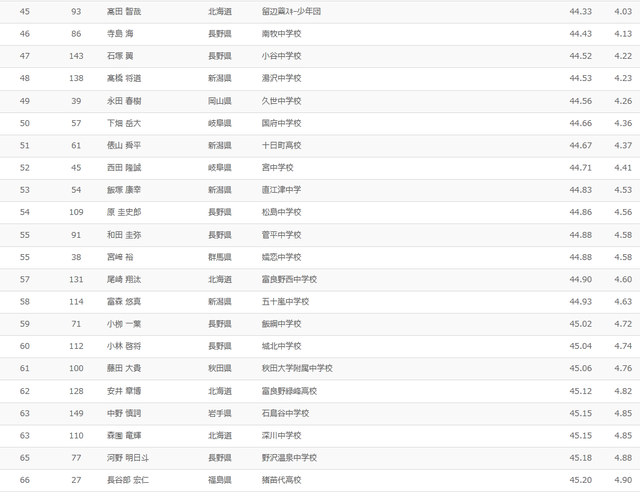Select athlete 藤田 大貴
The width and height of the screenshot is (640, 492).
(x=124, y=368)
